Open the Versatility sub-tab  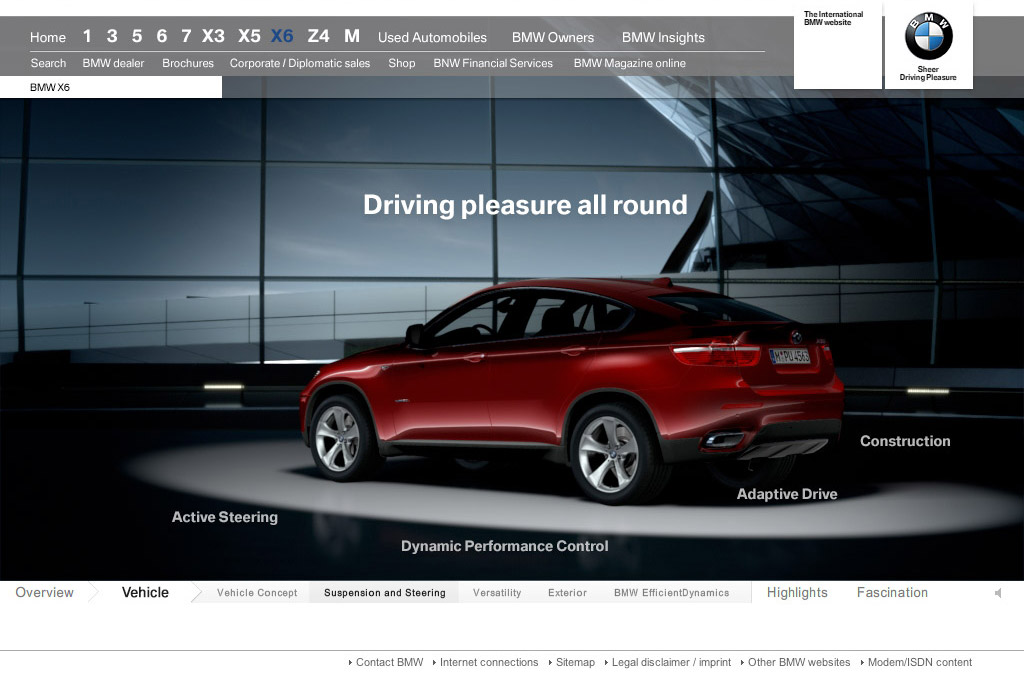497,593
